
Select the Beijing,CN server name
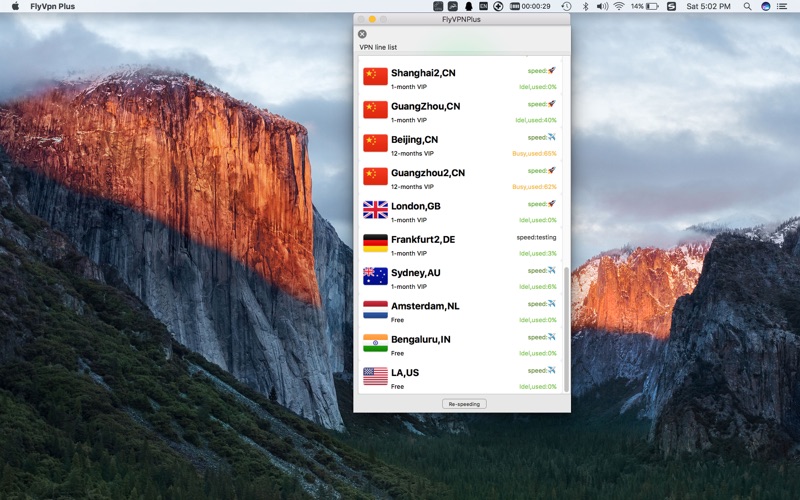pyautogui.click(x=414, y=140)
